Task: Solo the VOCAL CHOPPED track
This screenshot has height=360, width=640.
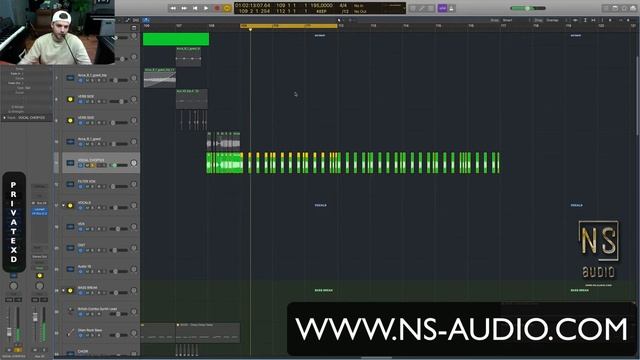Action: 93,165
